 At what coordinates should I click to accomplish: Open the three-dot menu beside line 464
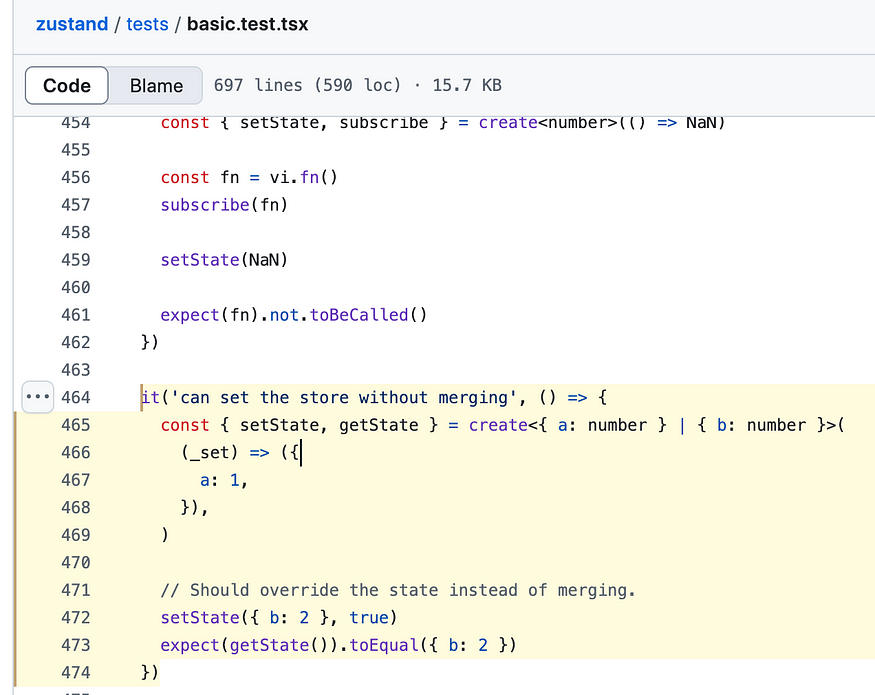pyautogui.click(x=38, y=397)
